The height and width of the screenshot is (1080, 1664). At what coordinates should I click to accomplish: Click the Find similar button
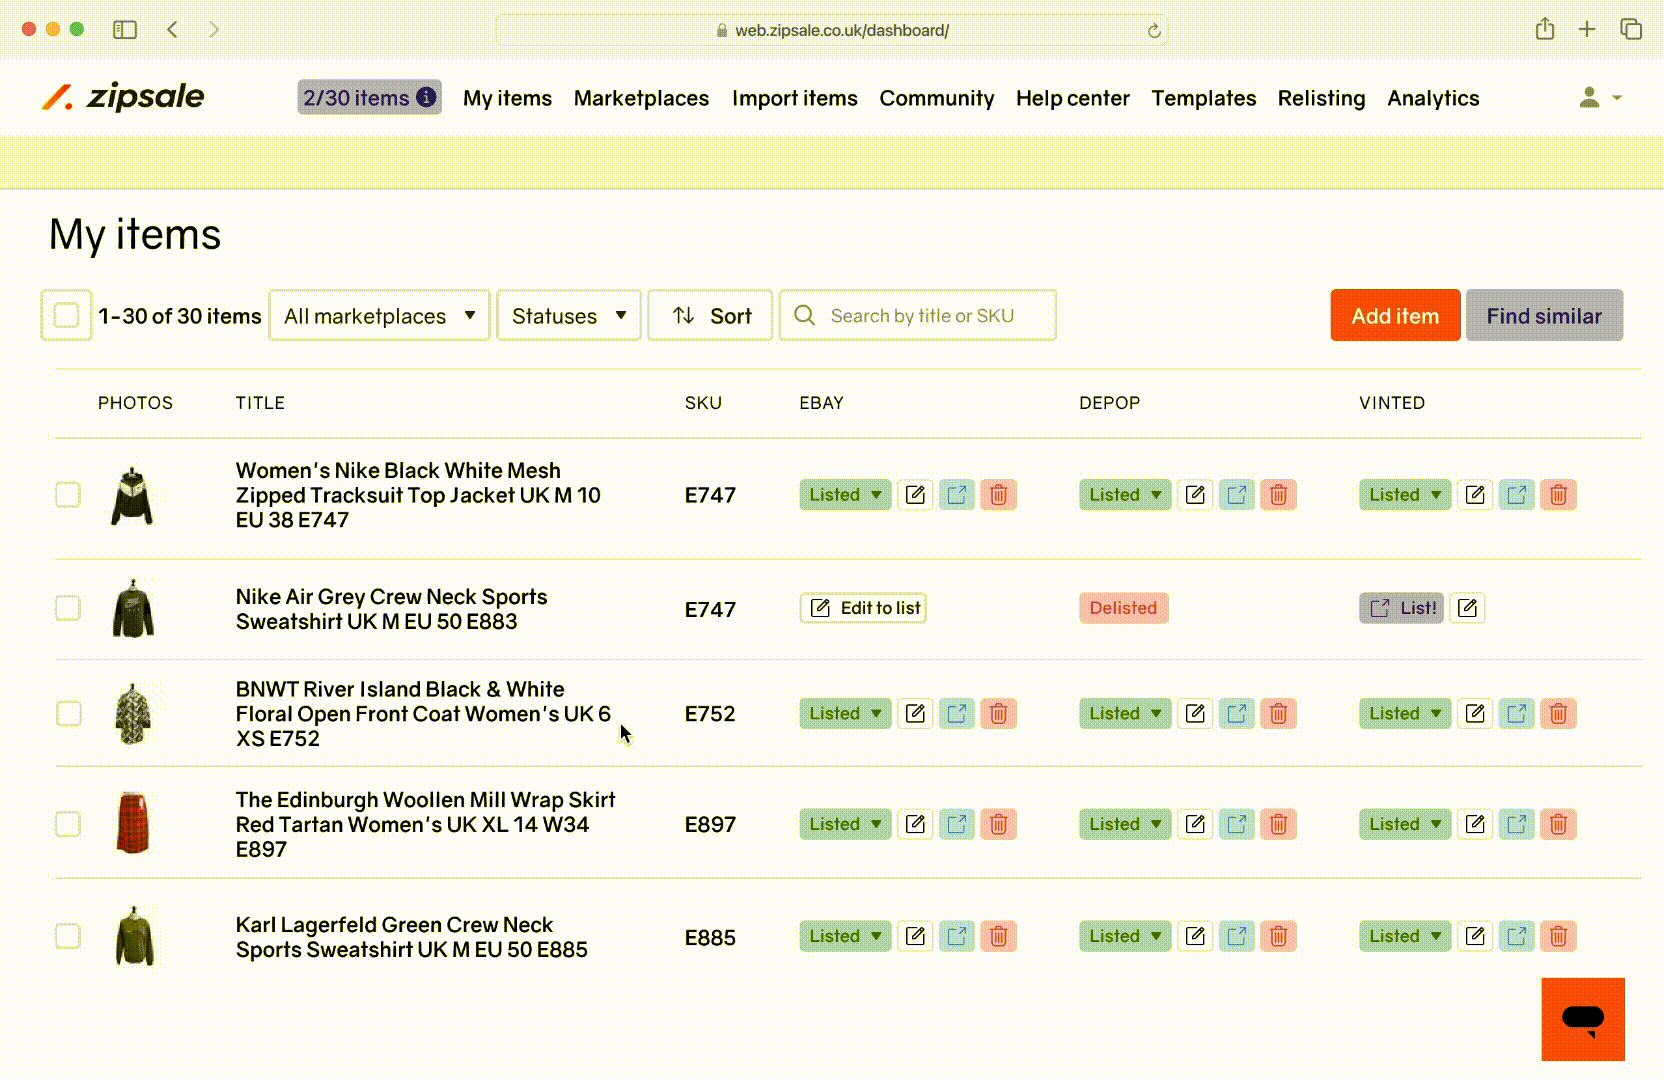click(1543, 316)
